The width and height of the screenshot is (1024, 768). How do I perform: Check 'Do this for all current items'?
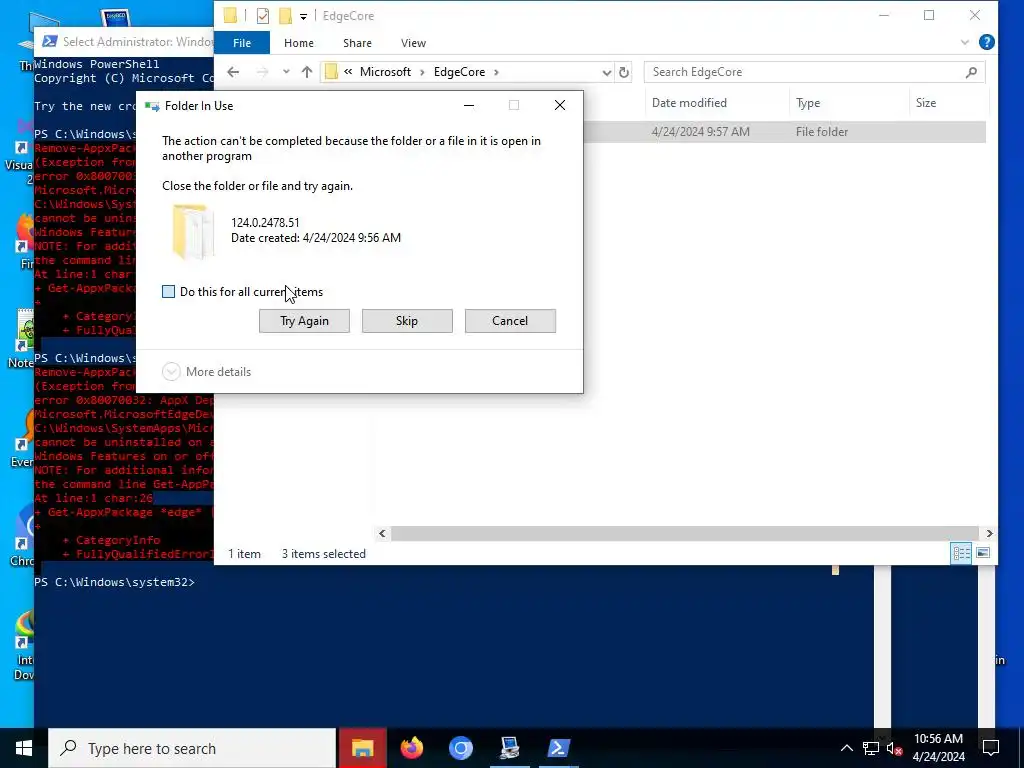pos(168,292)
